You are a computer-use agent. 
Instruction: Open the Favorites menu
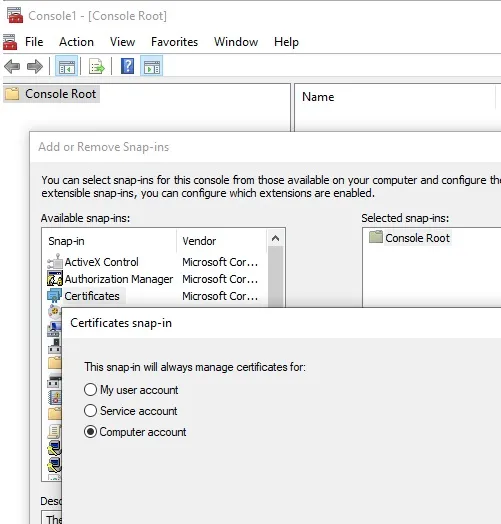coord(174,42)
